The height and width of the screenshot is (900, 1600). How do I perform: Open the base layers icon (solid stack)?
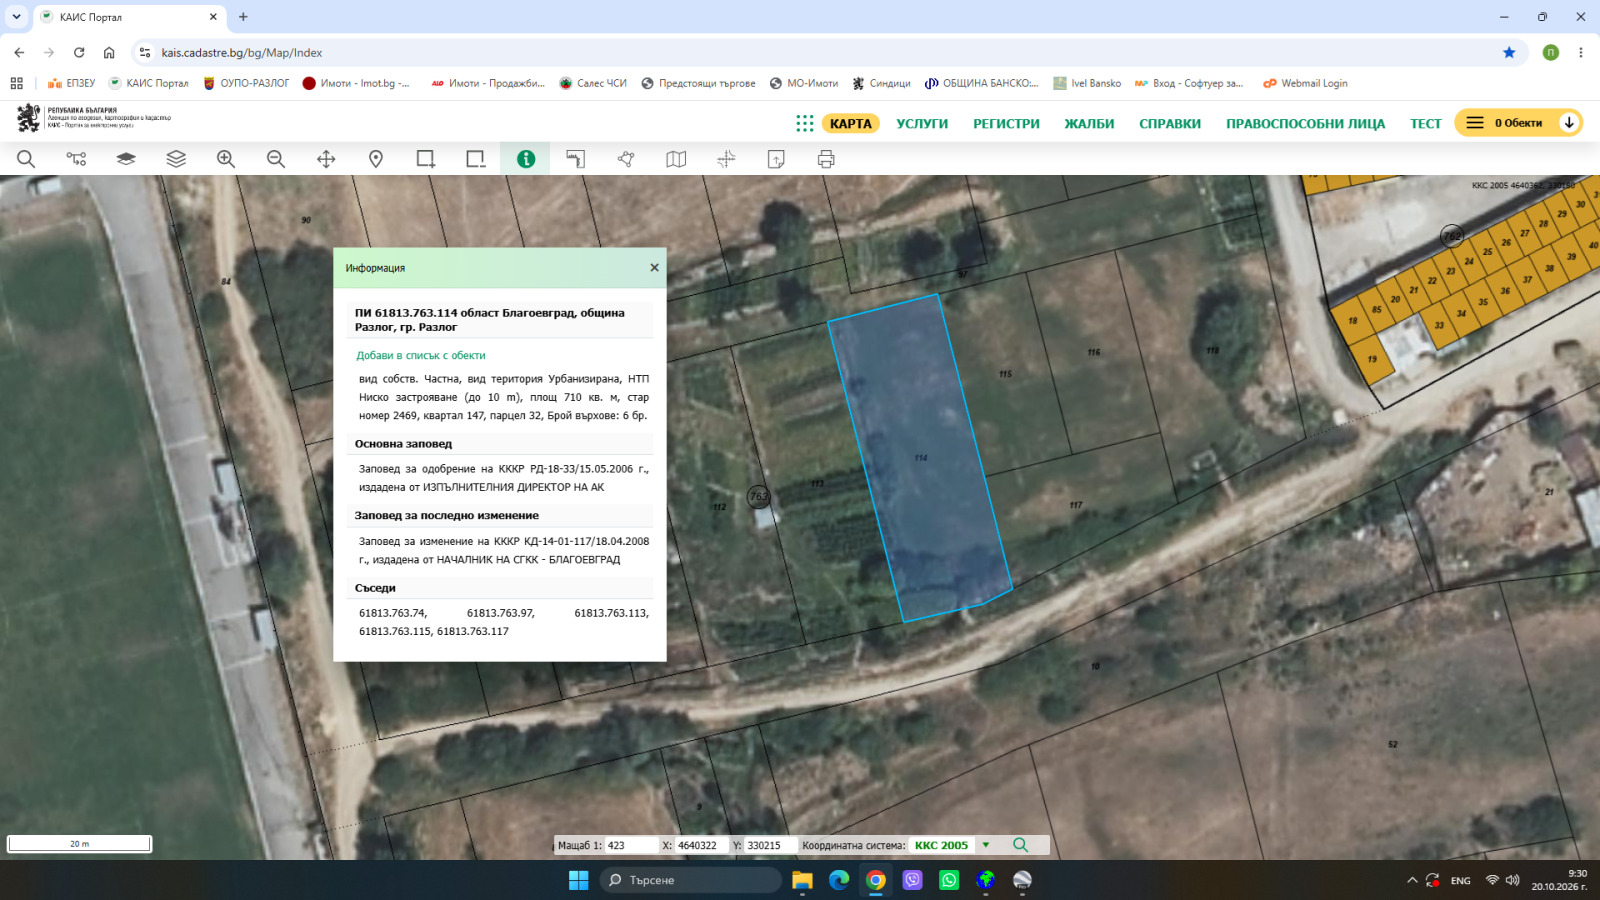pyautogui.click(x=126, y=159)
